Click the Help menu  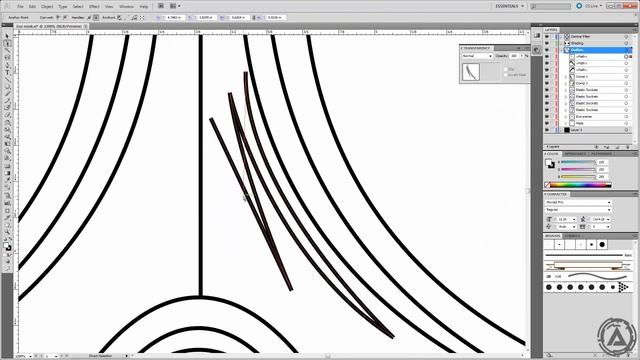tap(144, 7)
